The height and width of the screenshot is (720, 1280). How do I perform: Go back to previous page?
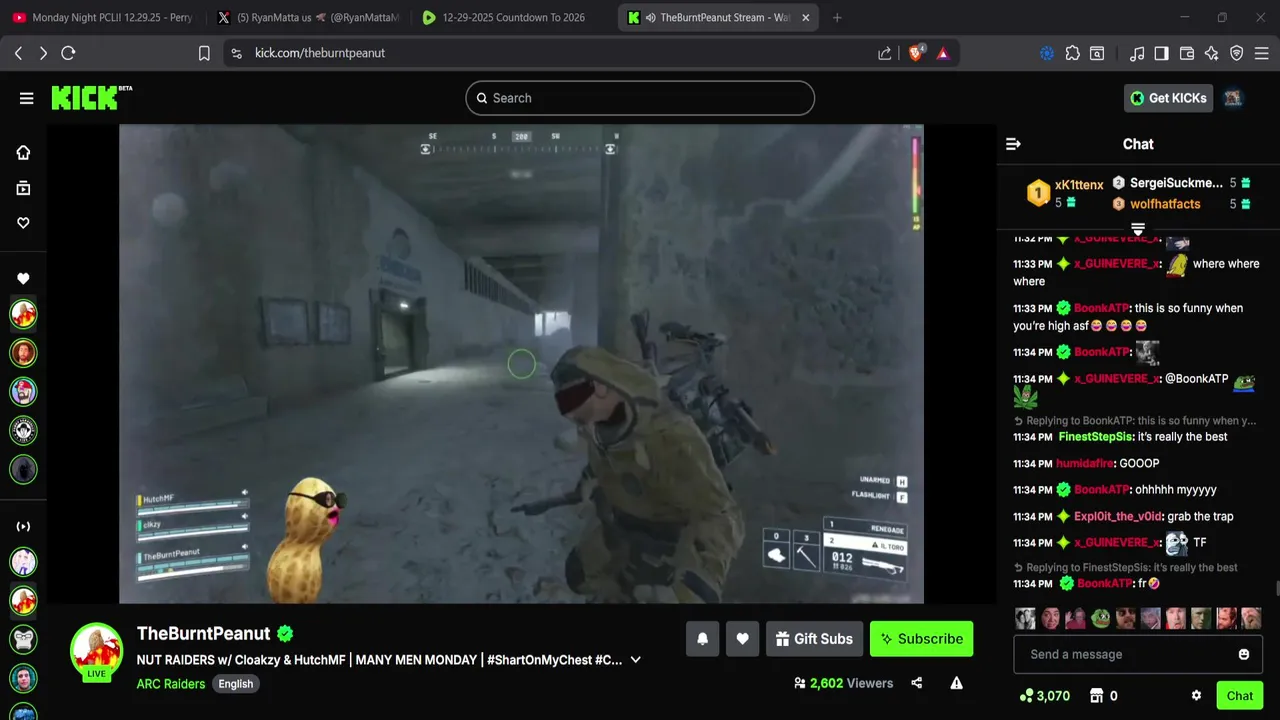(18, 53)
